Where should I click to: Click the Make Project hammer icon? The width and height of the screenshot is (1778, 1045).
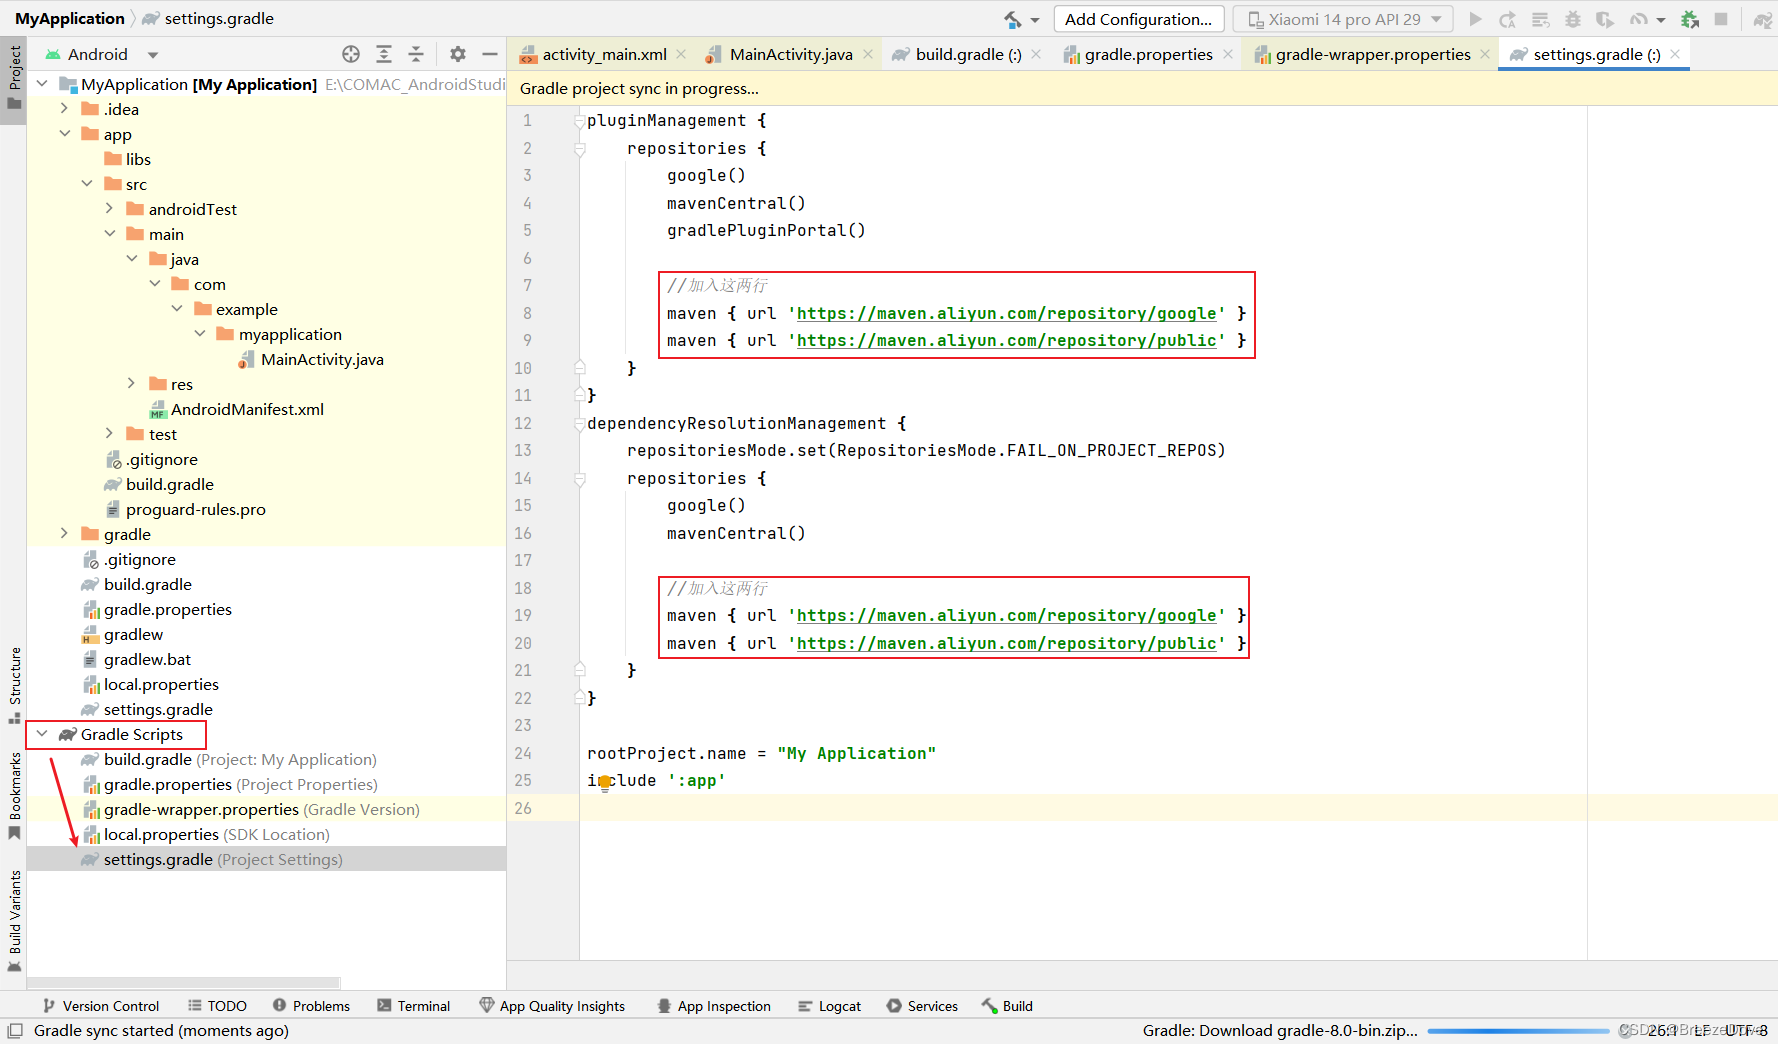1013,19
